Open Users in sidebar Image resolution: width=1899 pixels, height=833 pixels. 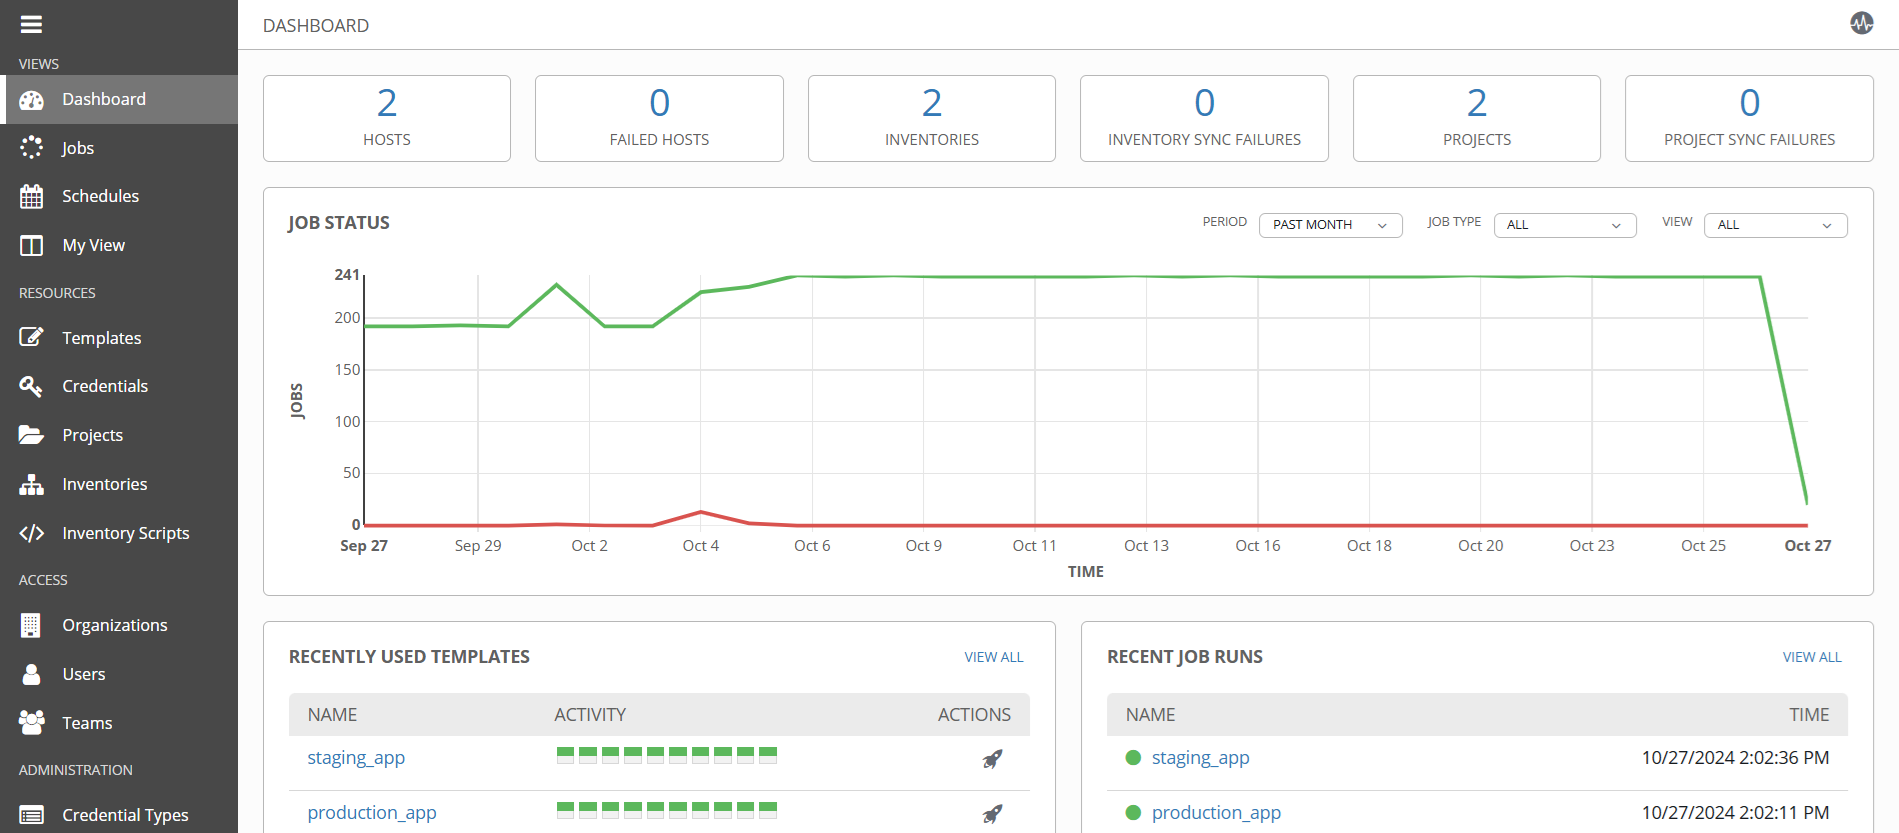[x=119, y=674]
